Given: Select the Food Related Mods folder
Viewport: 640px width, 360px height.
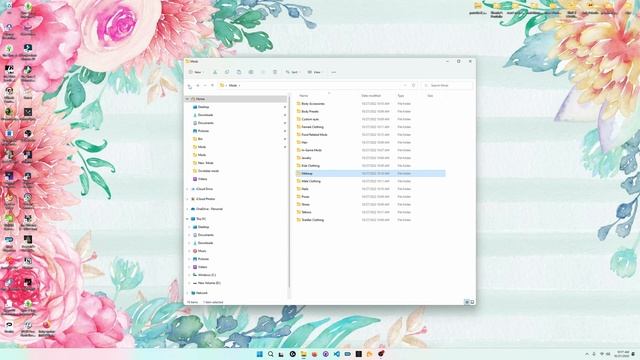Looking at the screenshot, I should coord(314,135).
